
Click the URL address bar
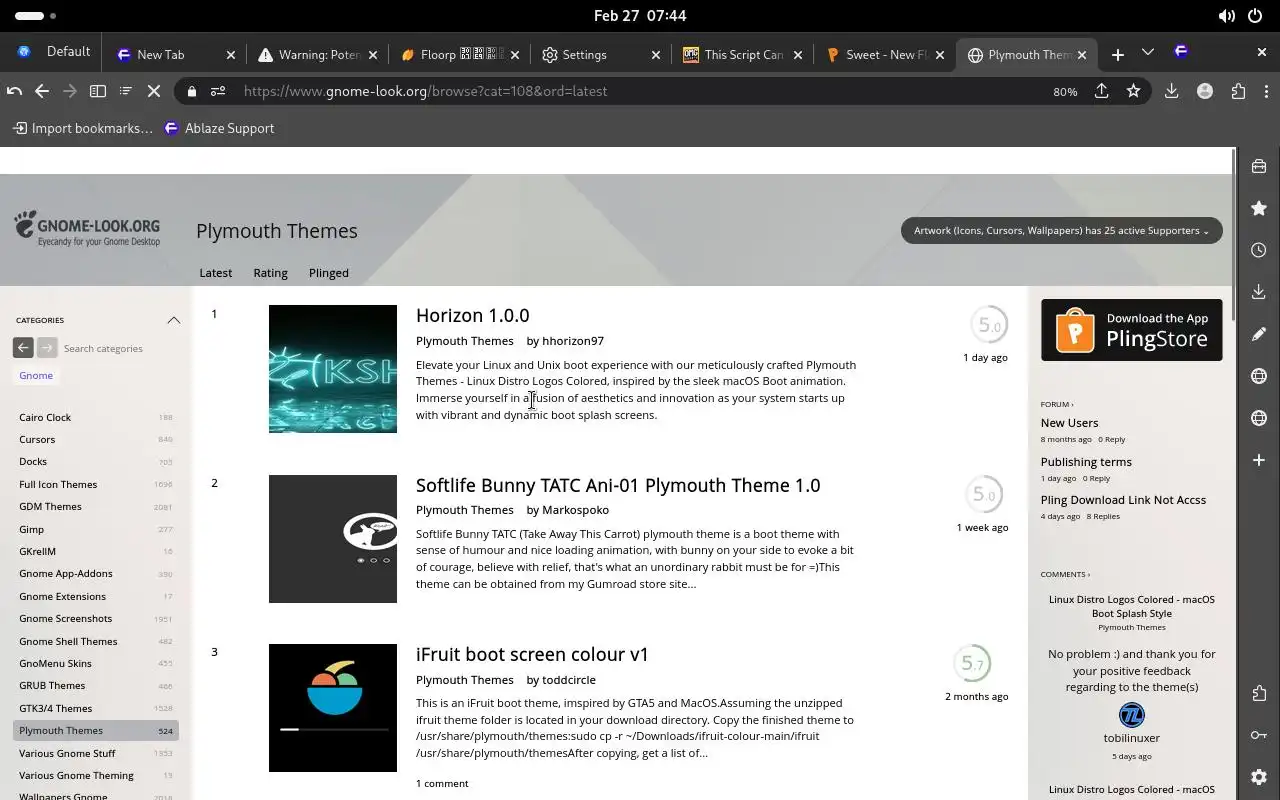pos(640,91)
